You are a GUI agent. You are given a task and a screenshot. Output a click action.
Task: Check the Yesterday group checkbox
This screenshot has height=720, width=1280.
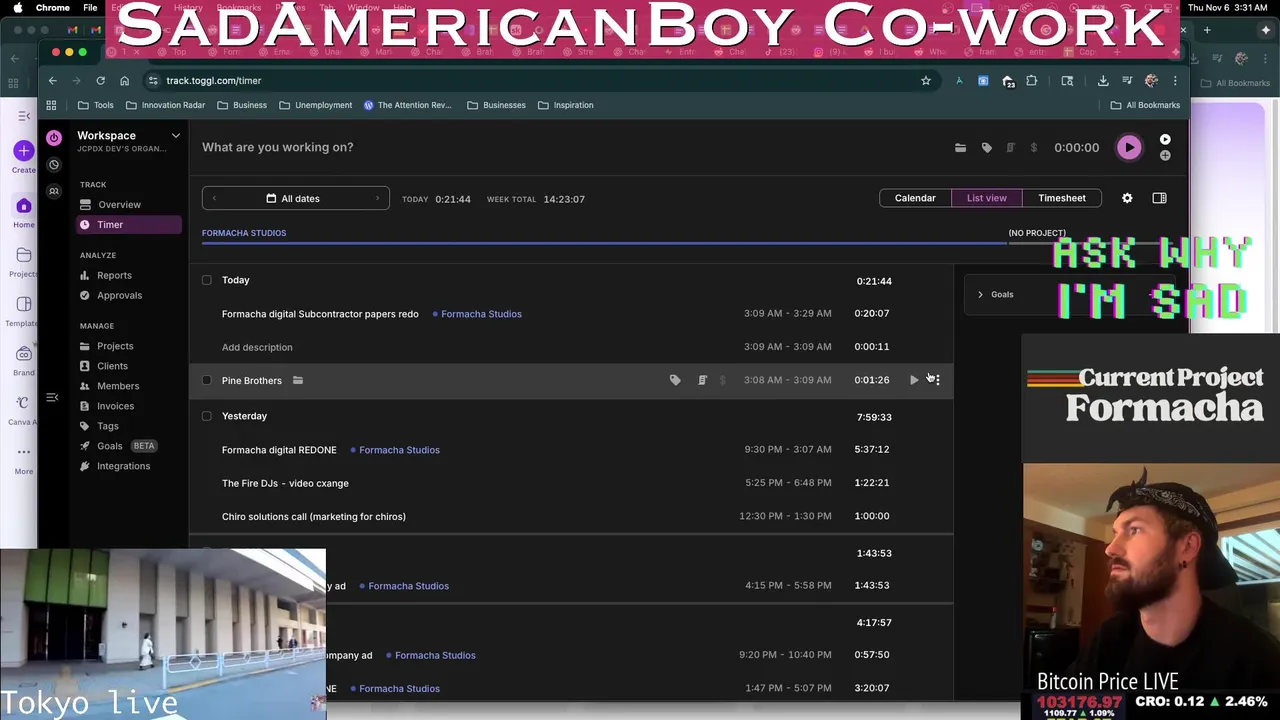207,416
